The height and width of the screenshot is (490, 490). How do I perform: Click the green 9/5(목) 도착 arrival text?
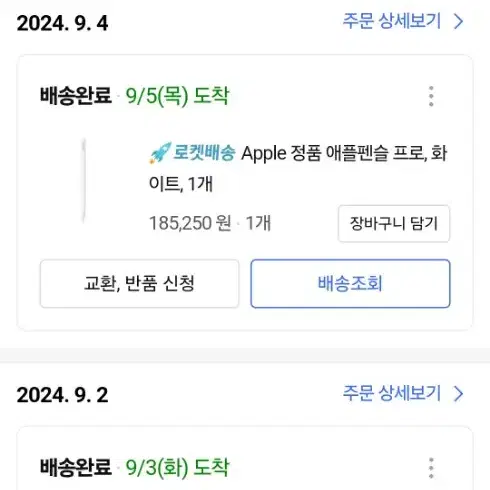177,96
